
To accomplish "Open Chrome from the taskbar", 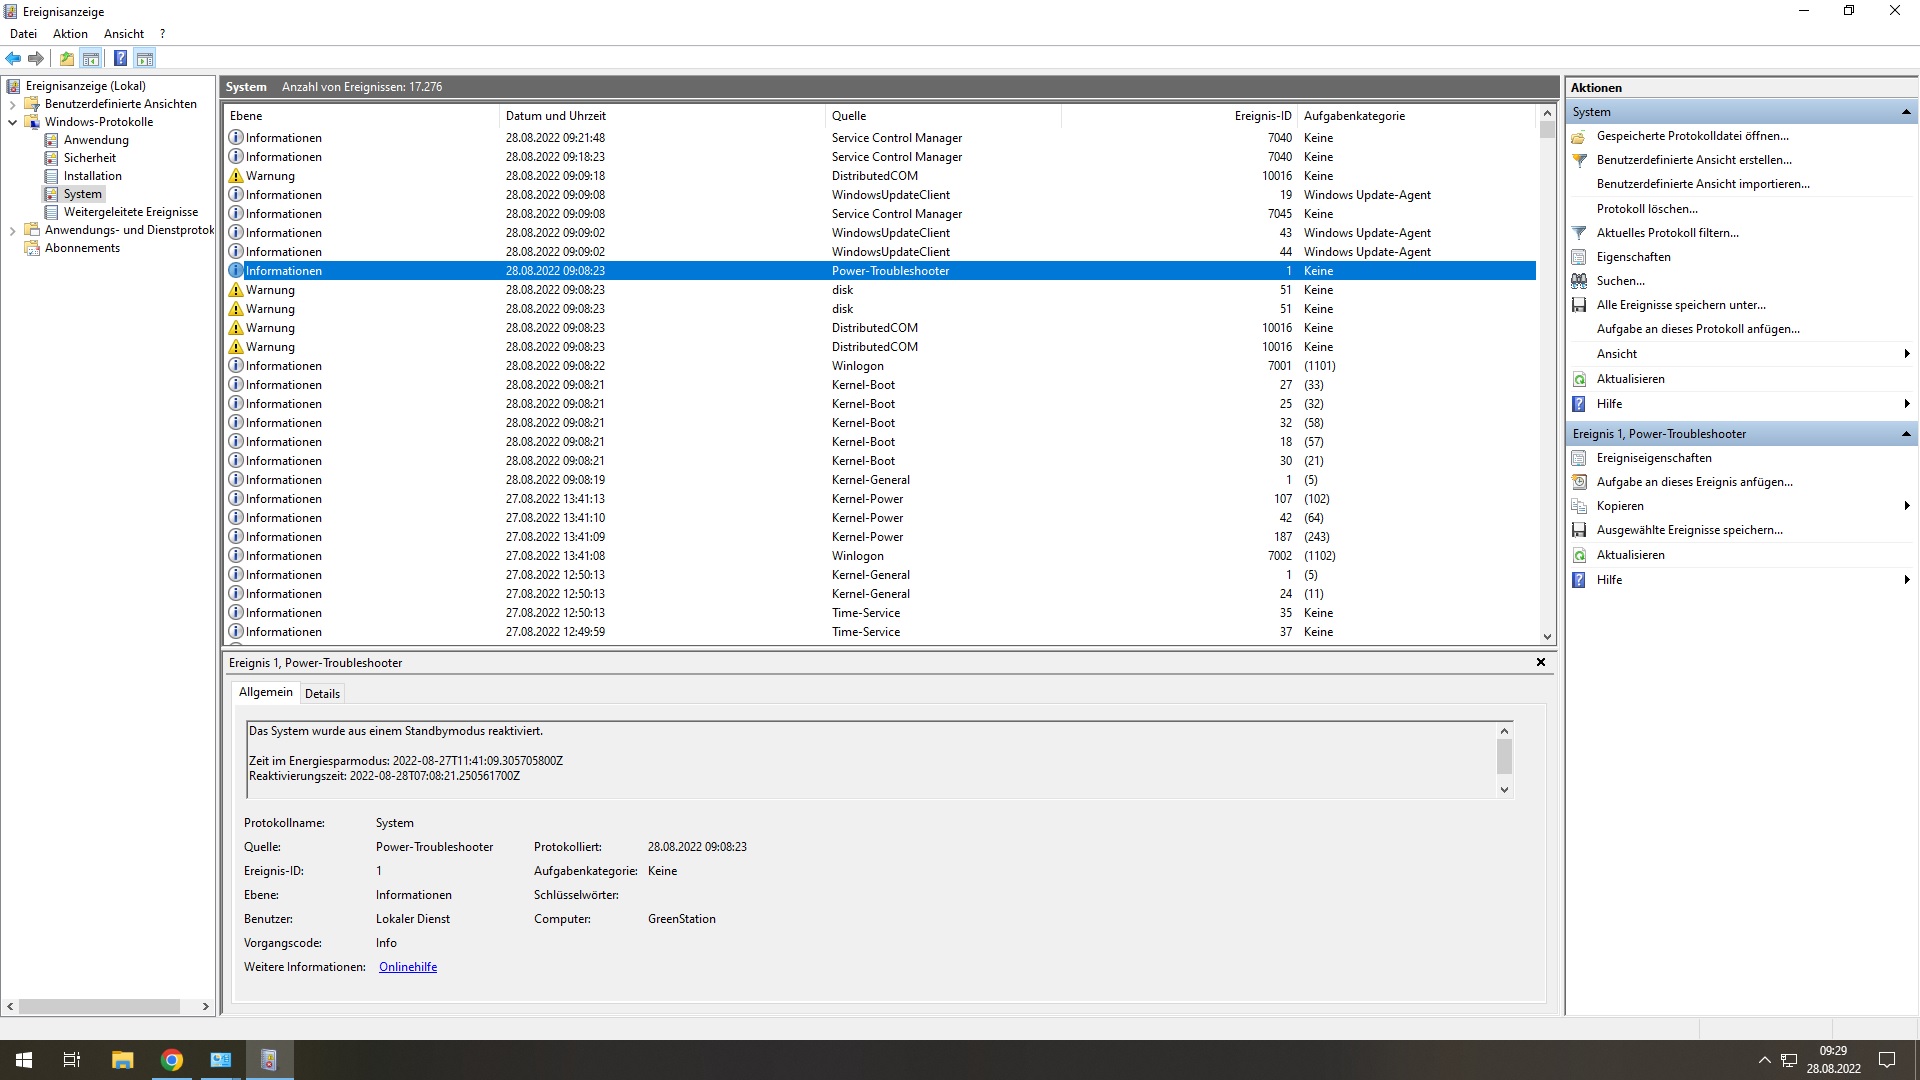I will coord(172,1060).
